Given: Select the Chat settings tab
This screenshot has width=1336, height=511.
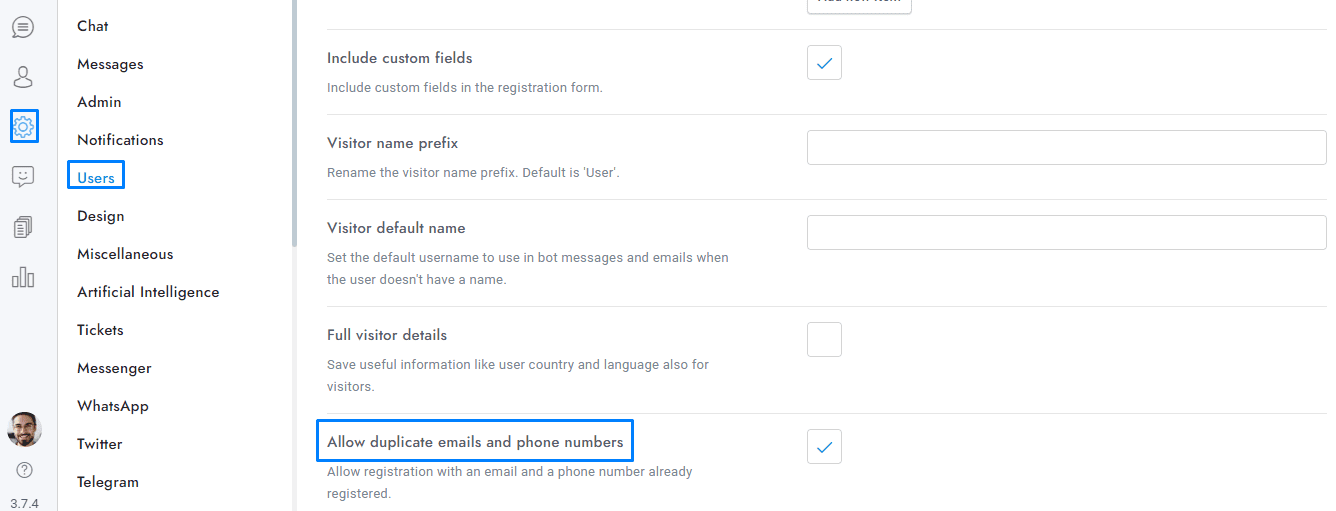Looking at the screenshot, I should [x=93, y=26].
